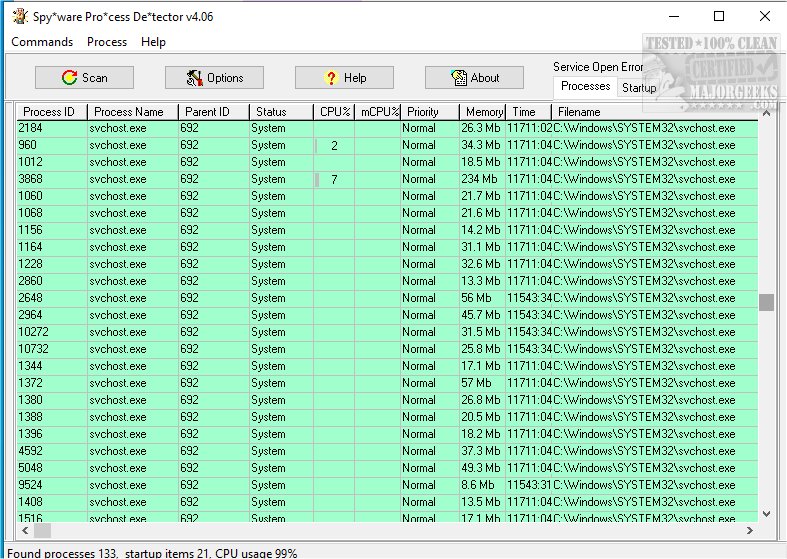Click the 8.6 Mb memory cell
Image resolution: width=787 pixels, height=559 pixels.
[x=482, y=486]
